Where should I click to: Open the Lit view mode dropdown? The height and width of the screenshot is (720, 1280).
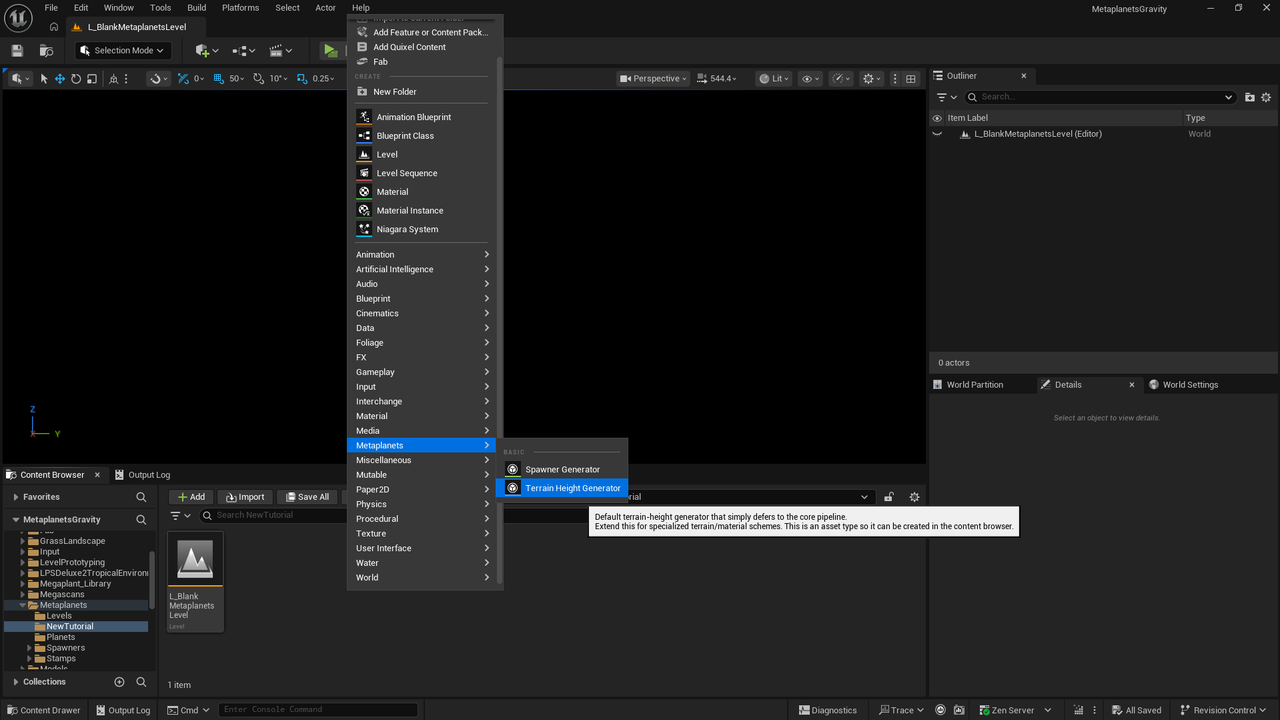(773, 79)
